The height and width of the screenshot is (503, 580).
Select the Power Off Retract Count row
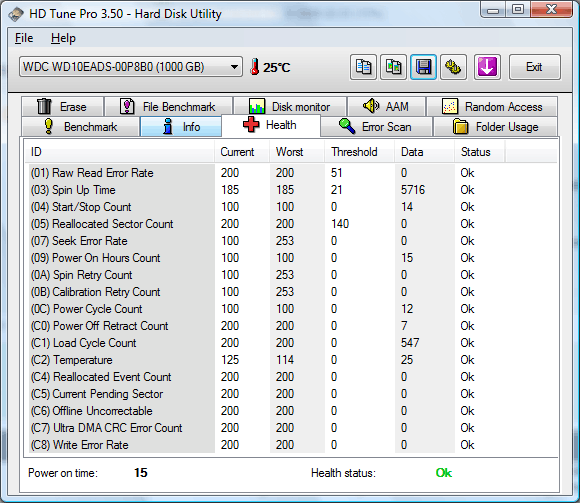pyautogui.click(x=291, y=326)
